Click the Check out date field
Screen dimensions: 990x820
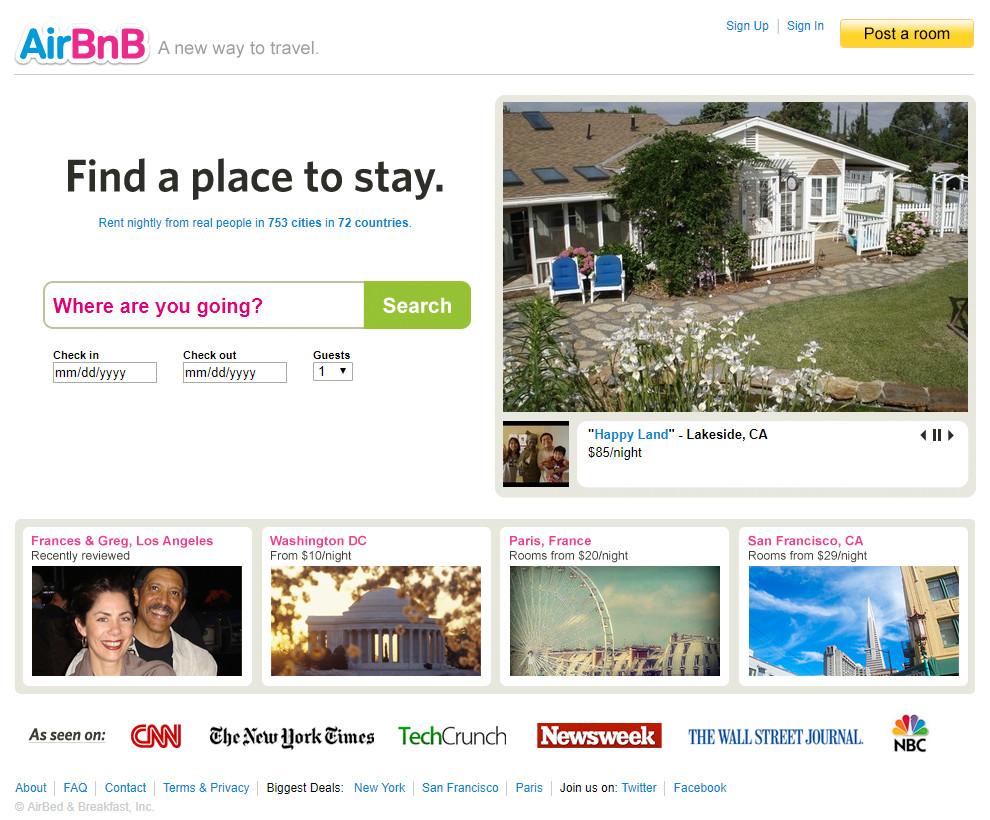tap(235, 372)
